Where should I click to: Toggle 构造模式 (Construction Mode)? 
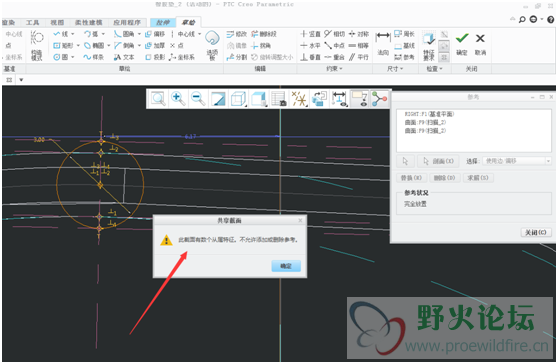pyautogui.click(x=37, y=46)
